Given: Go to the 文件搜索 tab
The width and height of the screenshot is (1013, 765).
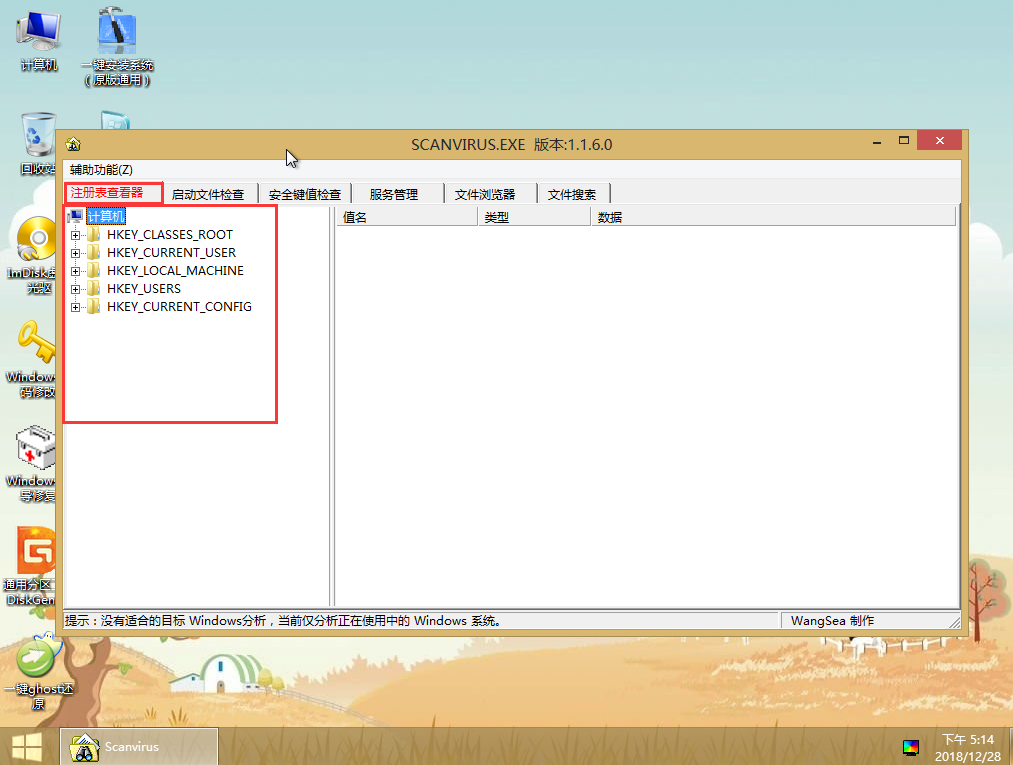Looking at the screenshot, I should pyautogui.click(x=572, y=194).
